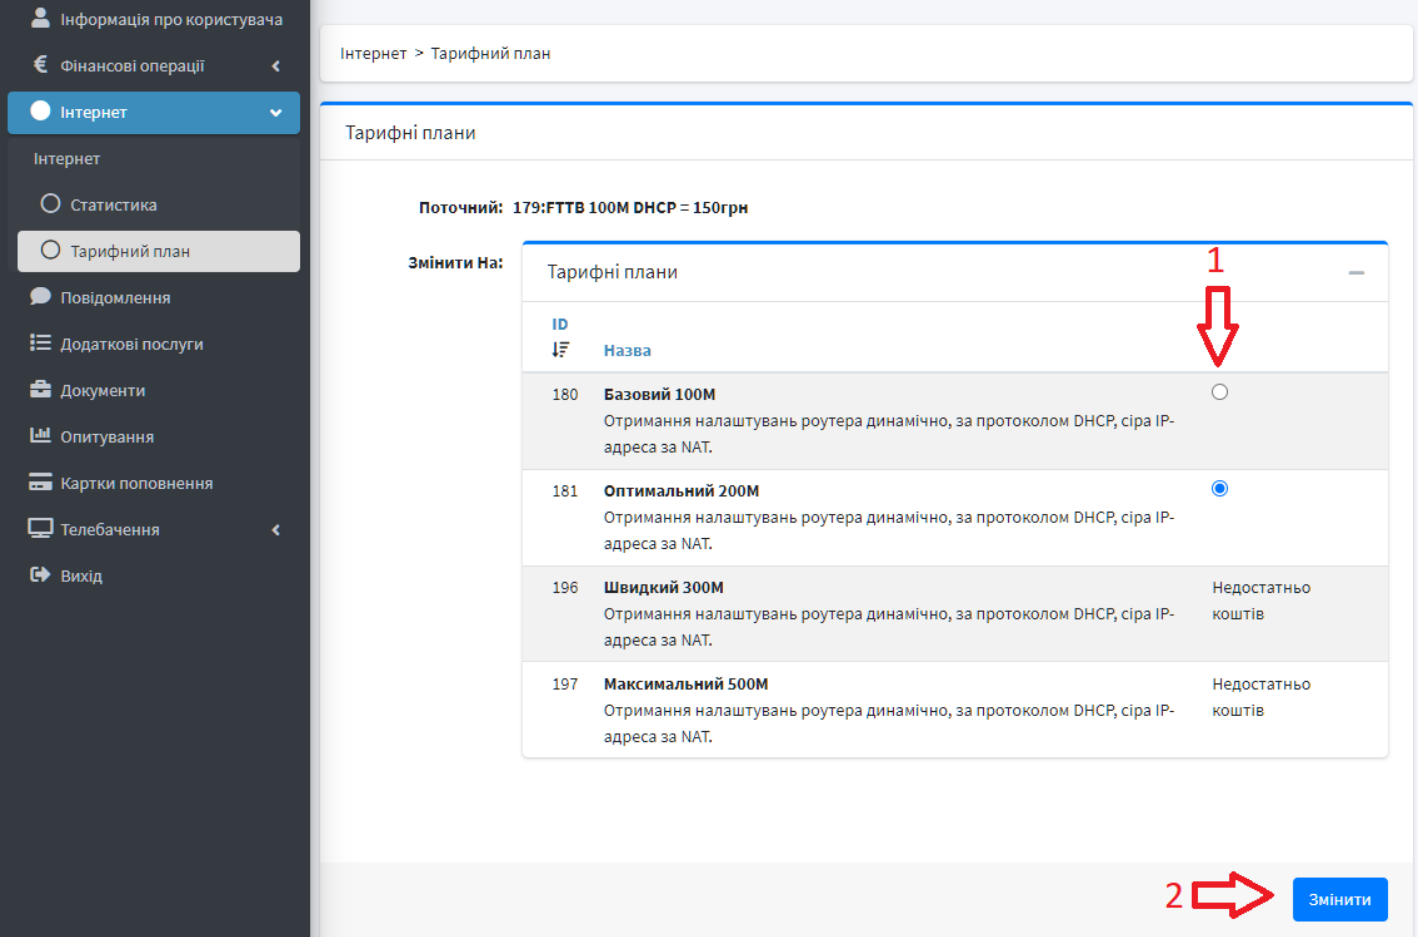Viewport: 1419px width, 937px height.
Task: Expand the Фінансові операції section
Action: tap(276, 64)
